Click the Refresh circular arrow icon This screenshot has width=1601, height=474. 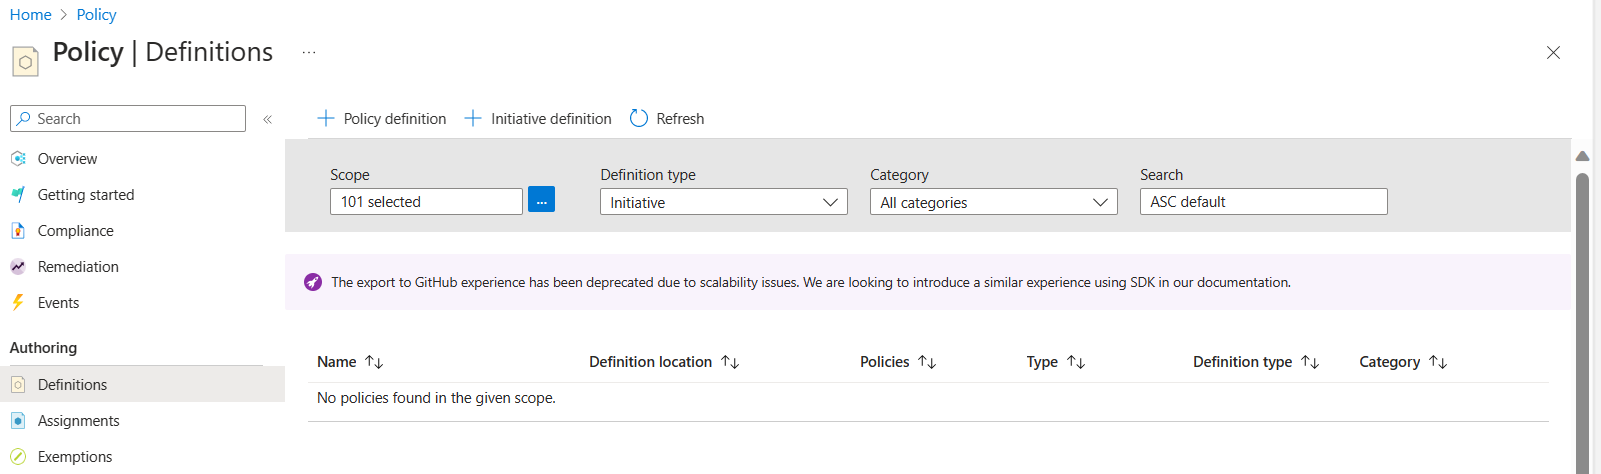[x=639, y=119]
